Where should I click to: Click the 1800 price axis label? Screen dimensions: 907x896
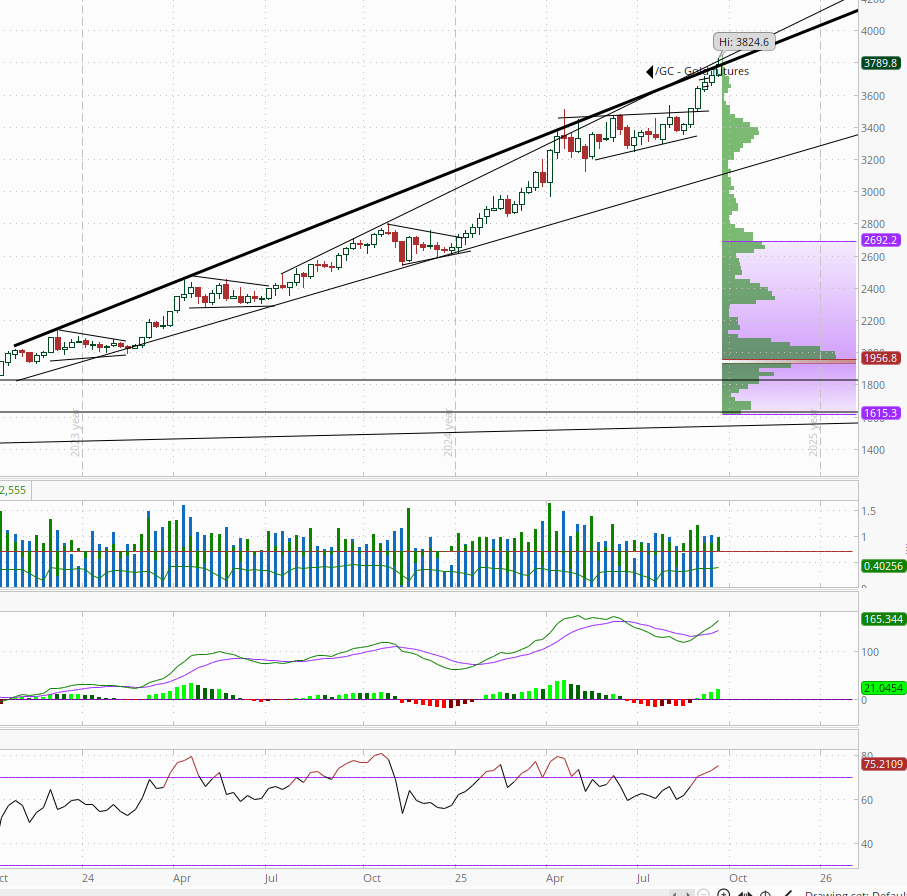[x=873, y=385]
